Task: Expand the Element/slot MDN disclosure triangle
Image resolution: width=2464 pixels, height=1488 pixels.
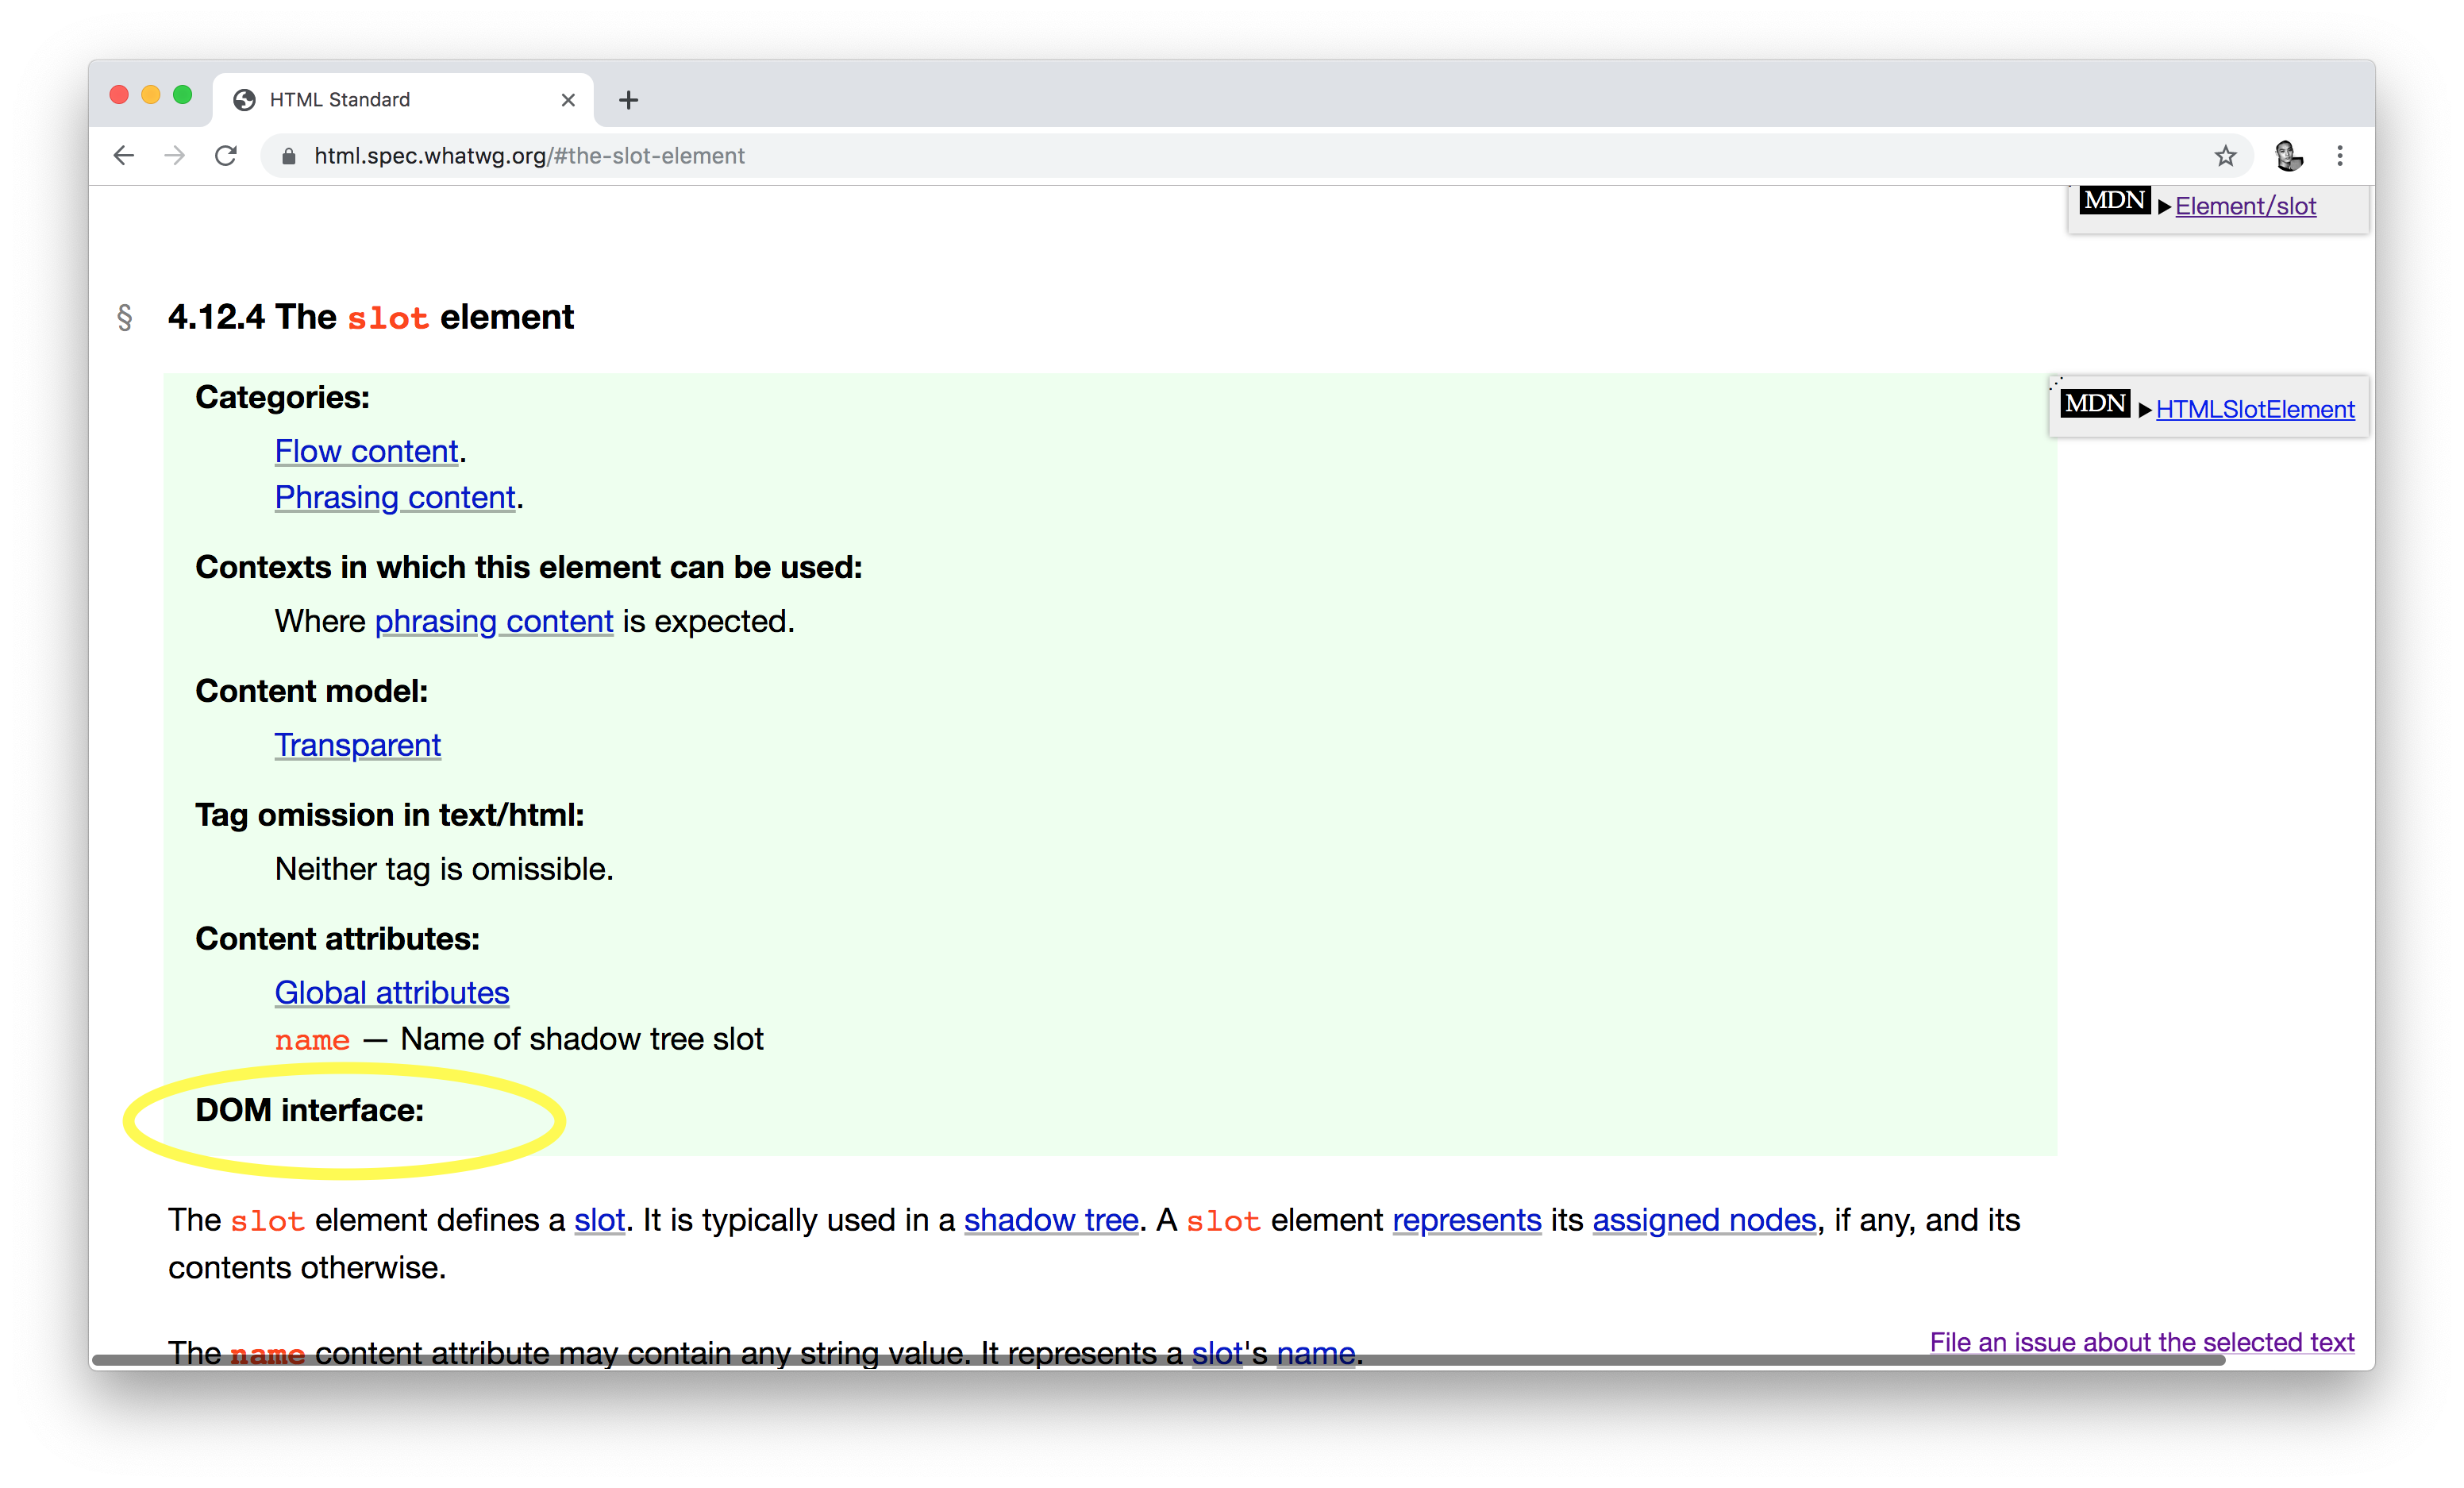Action: 2164,207
